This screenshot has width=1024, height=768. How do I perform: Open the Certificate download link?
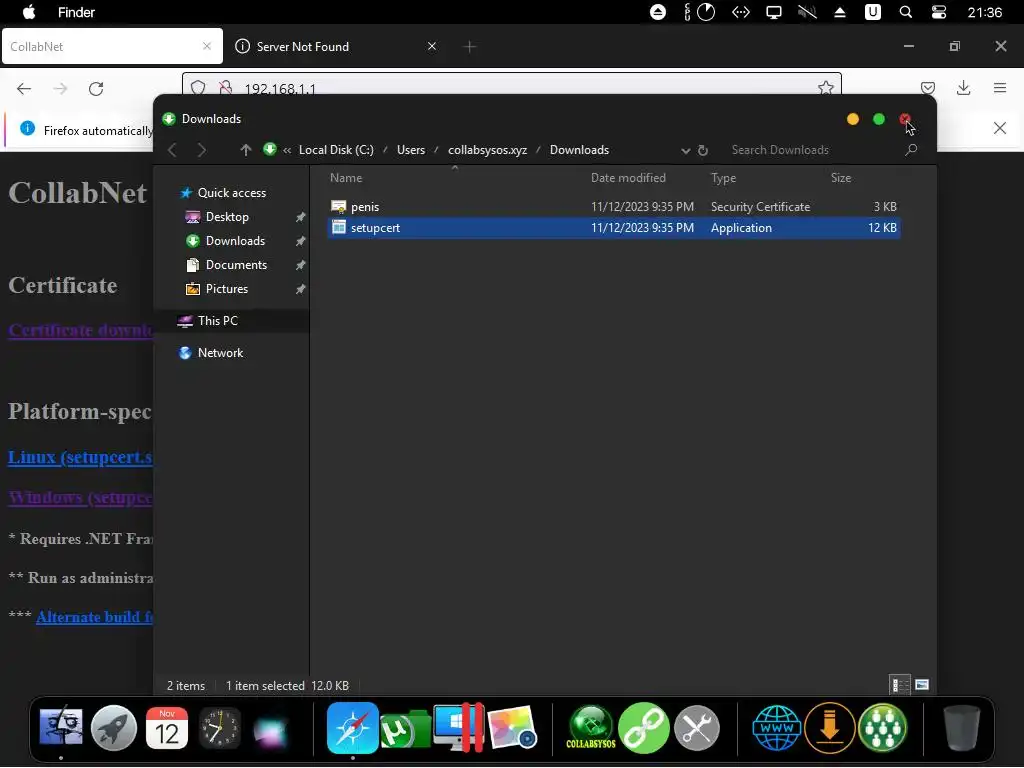[80, 330]
